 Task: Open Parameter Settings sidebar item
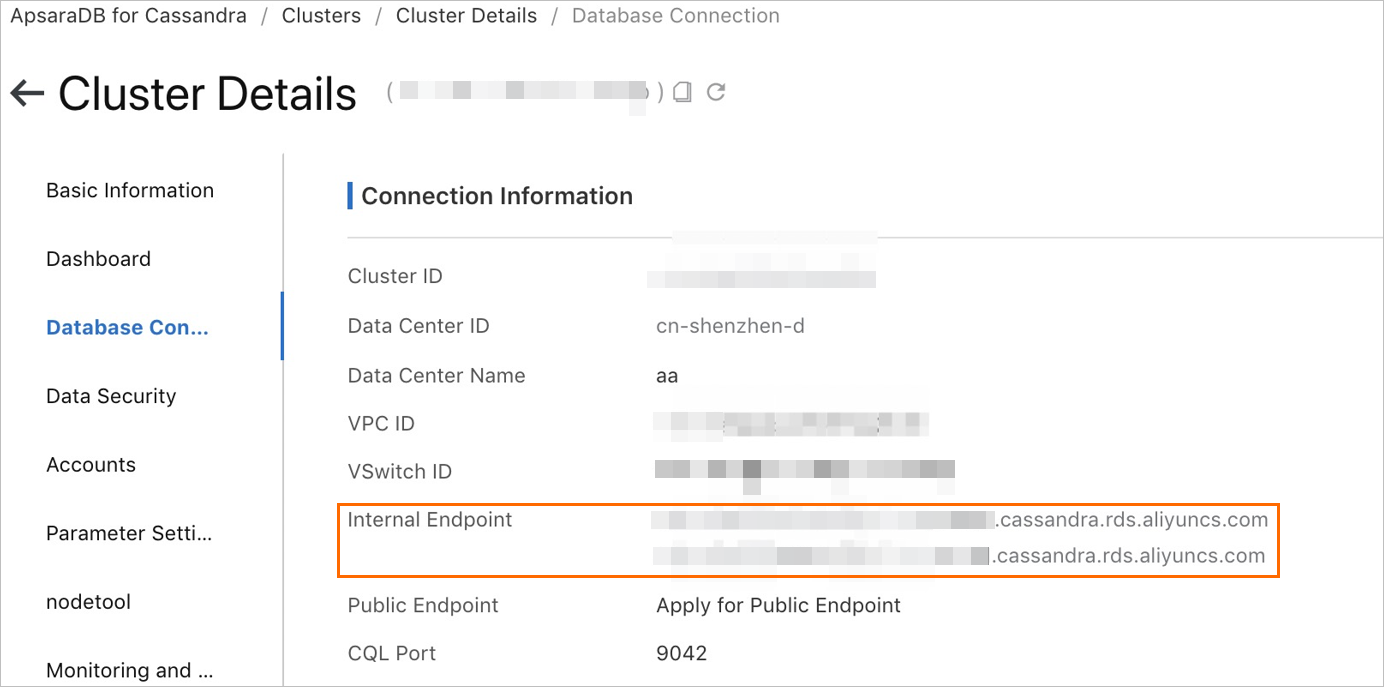(129, 533)
